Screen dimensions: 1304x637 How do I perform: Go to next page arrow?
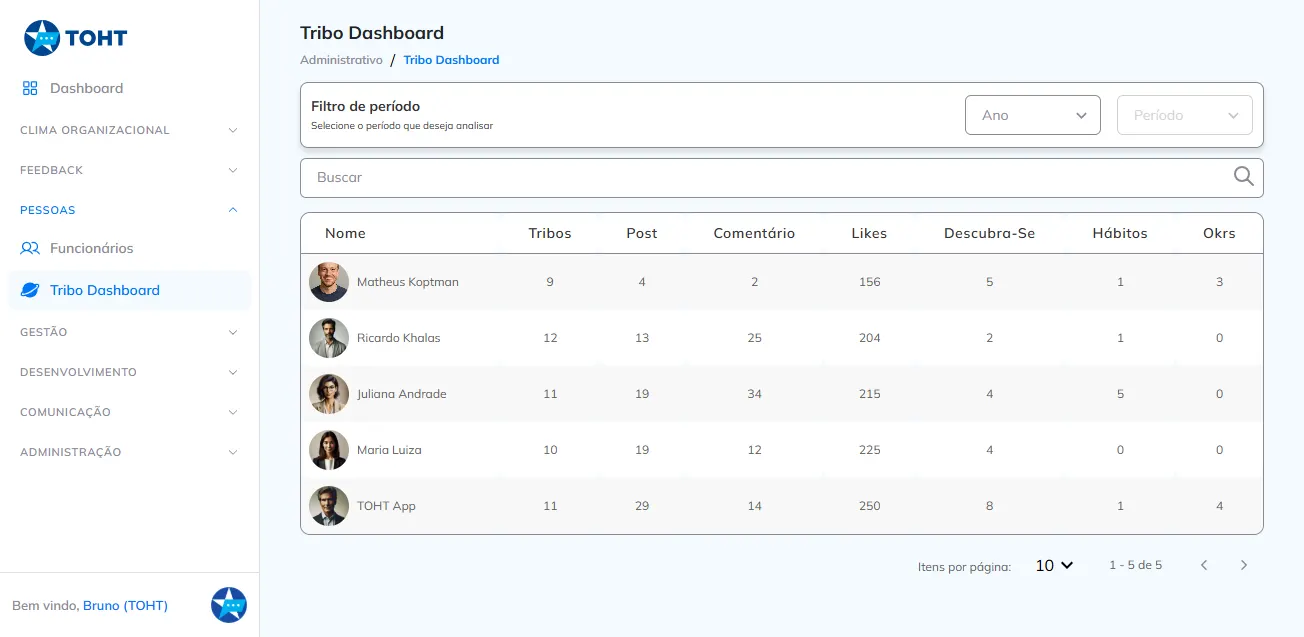tap(1244, 565)
